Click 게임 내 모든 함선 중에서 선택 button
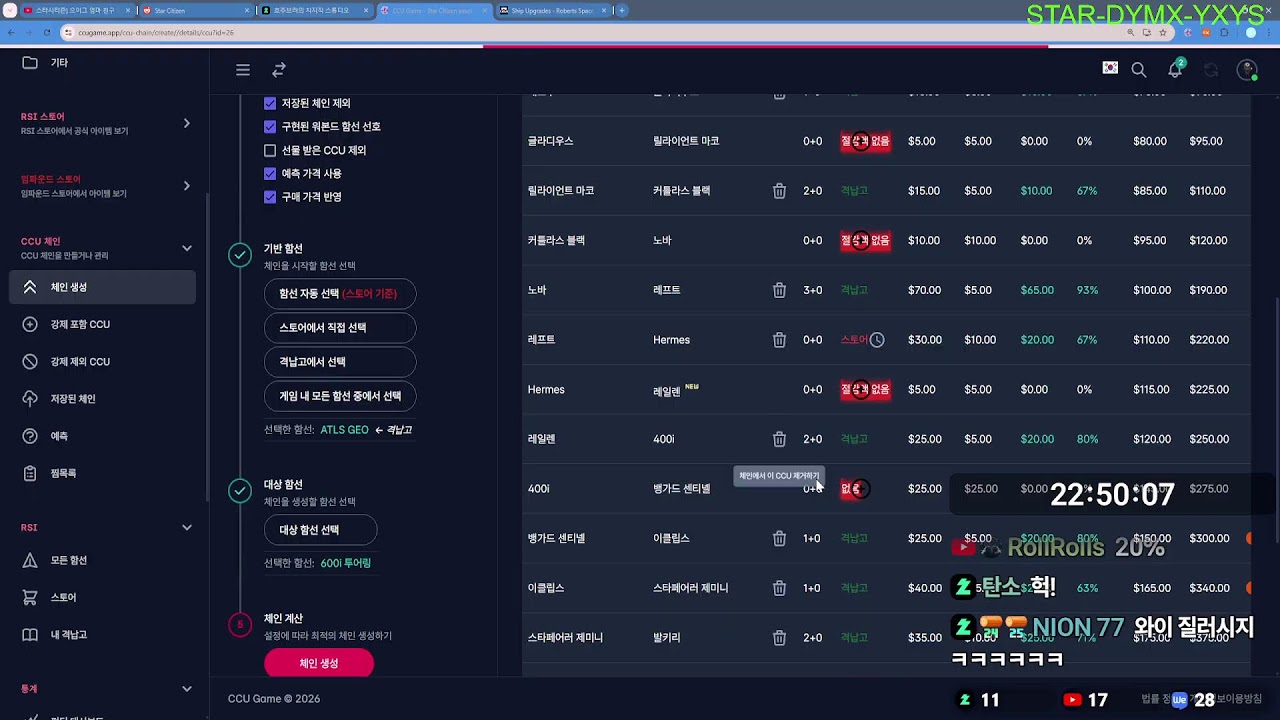This screenshot has width=1280, height=720. pos(340,396)
